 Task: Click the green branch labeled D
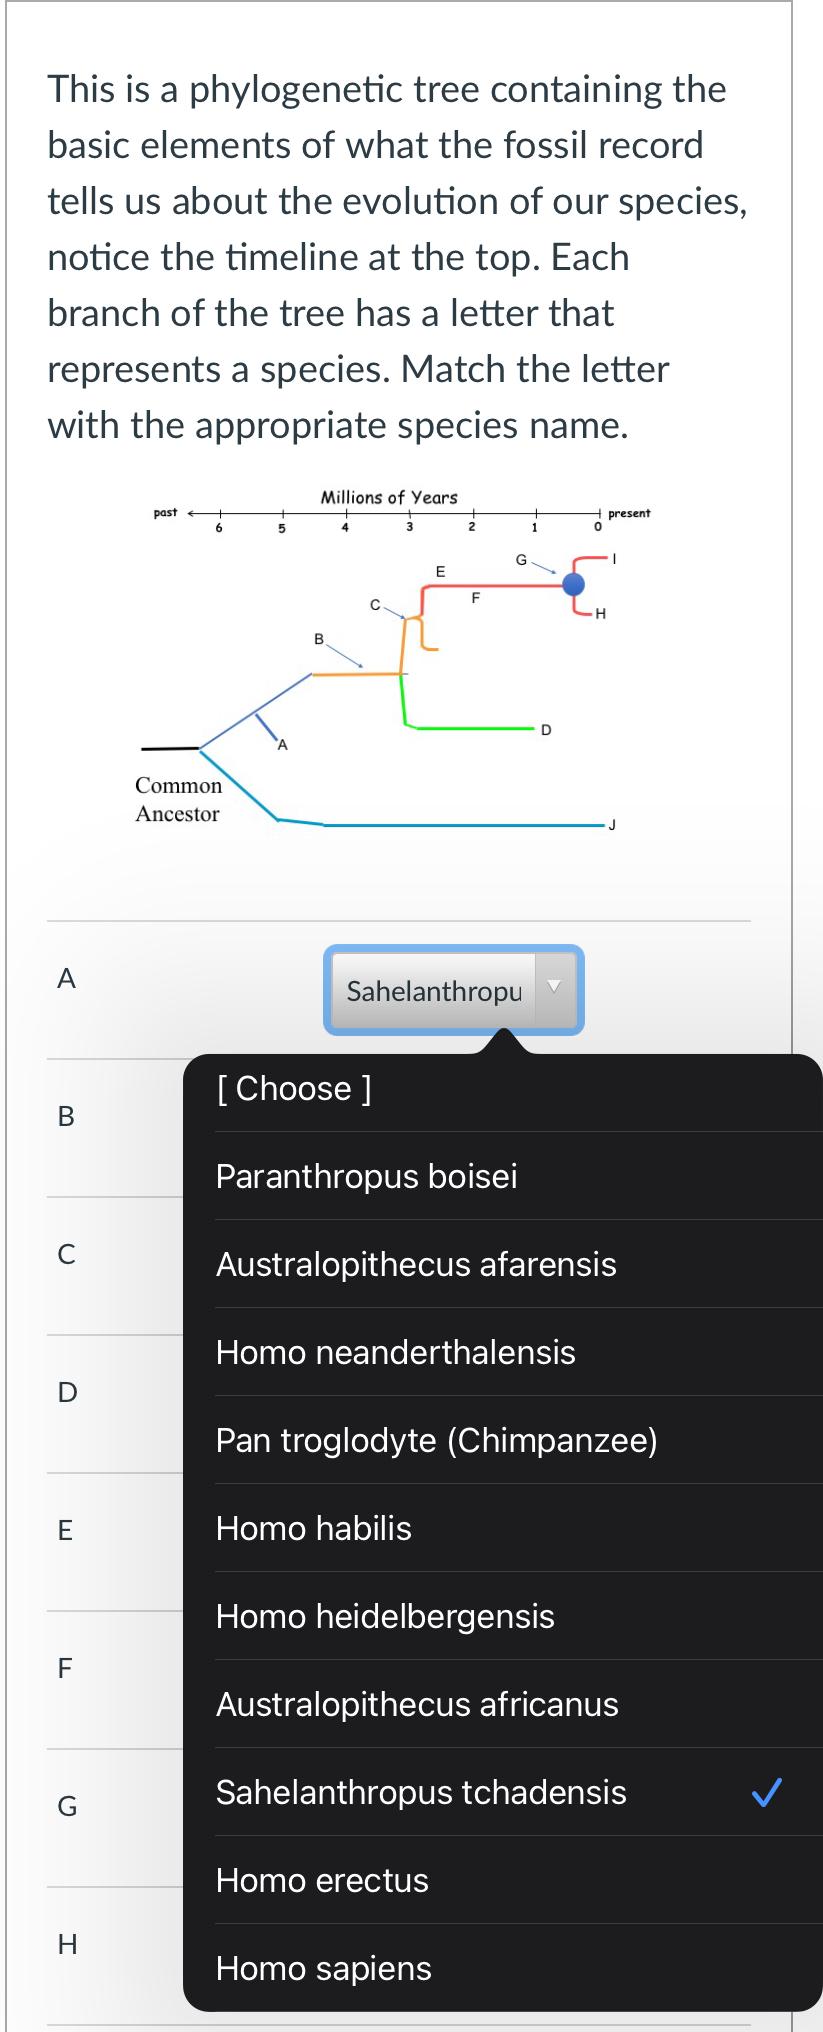click(470, 730)
